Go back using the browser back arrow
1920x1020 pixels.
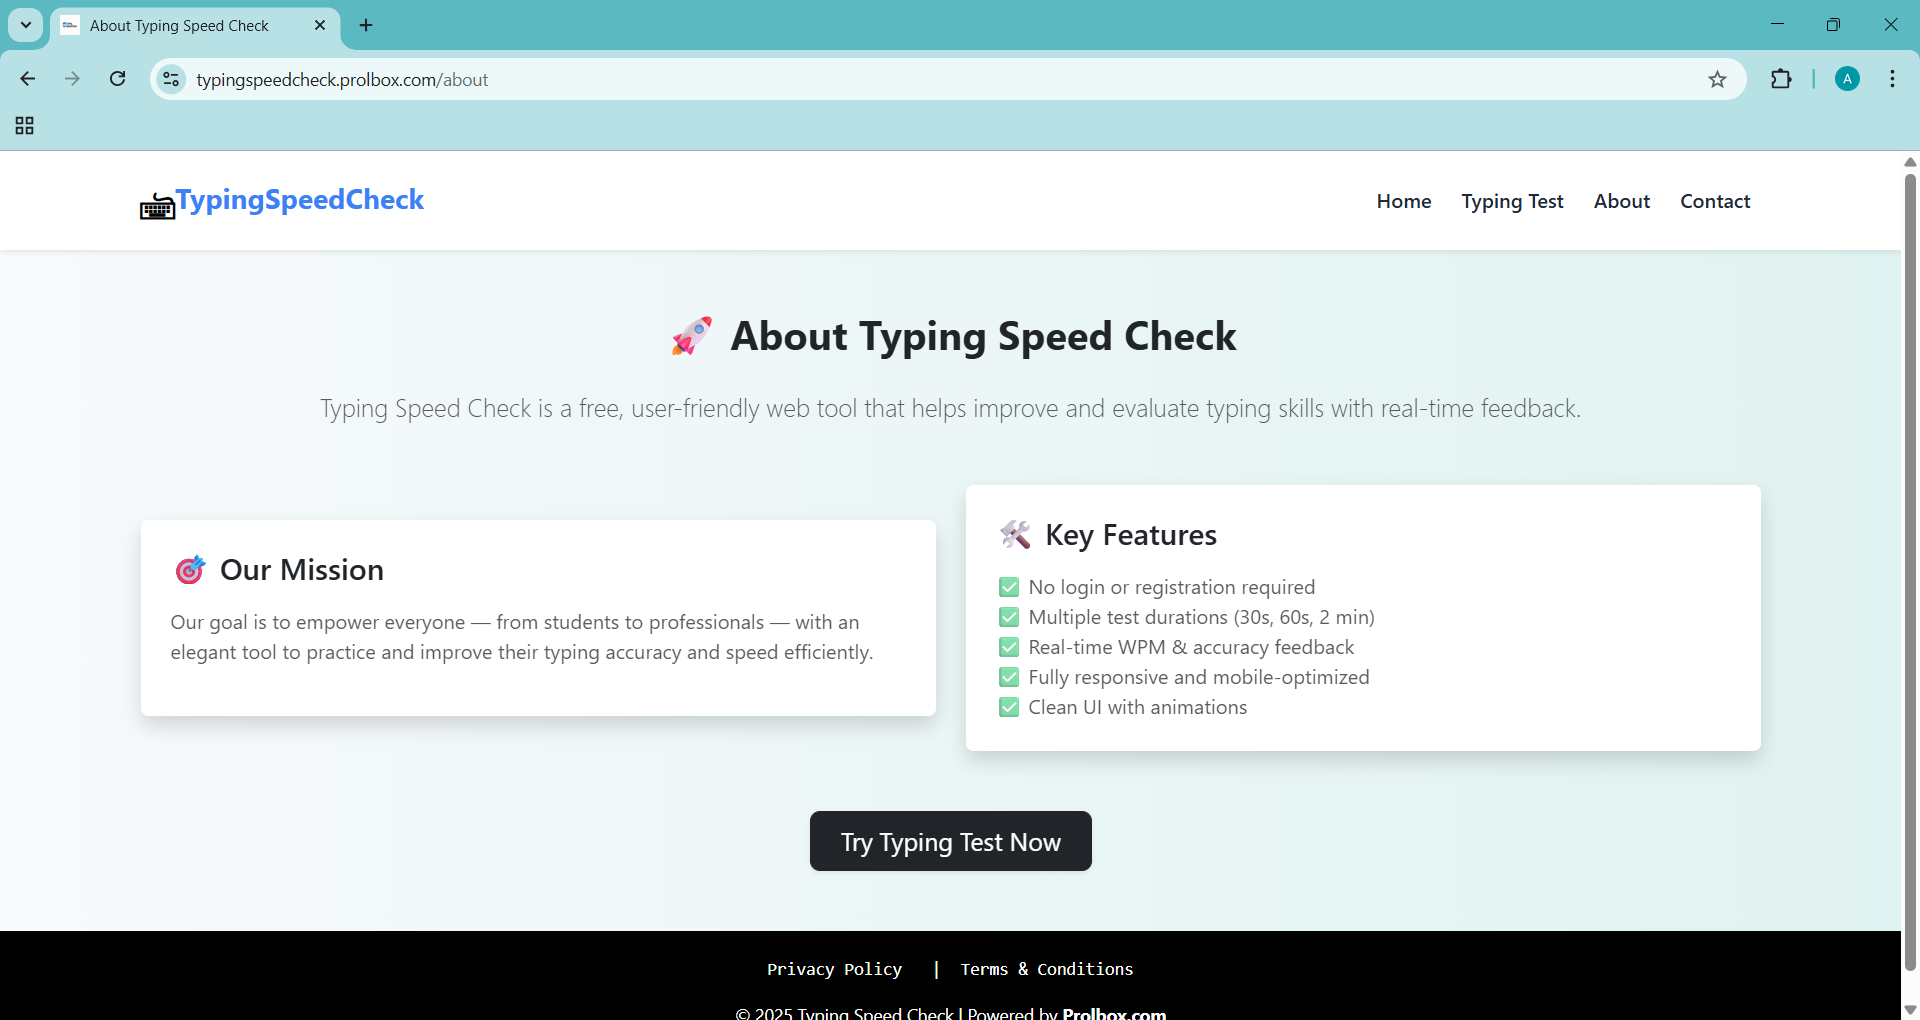click(28, 79)
